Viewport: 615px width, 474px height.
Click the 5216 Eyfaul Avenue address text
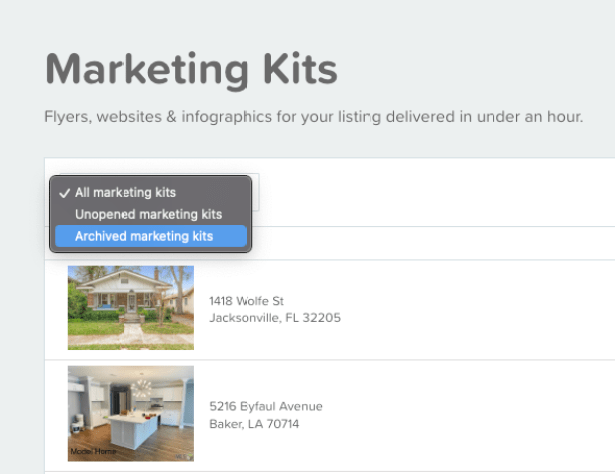[266, 406]
